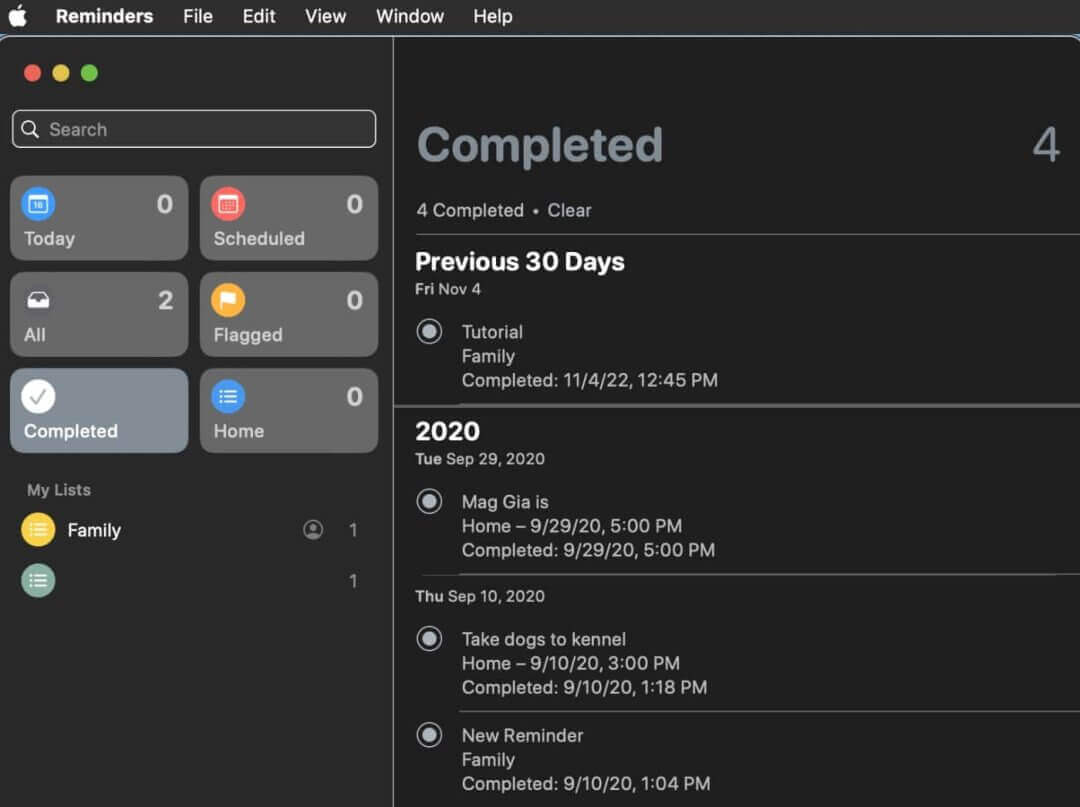Click the orange Flagged flag icon
The image size is (1080, 807).
point(228,300)
